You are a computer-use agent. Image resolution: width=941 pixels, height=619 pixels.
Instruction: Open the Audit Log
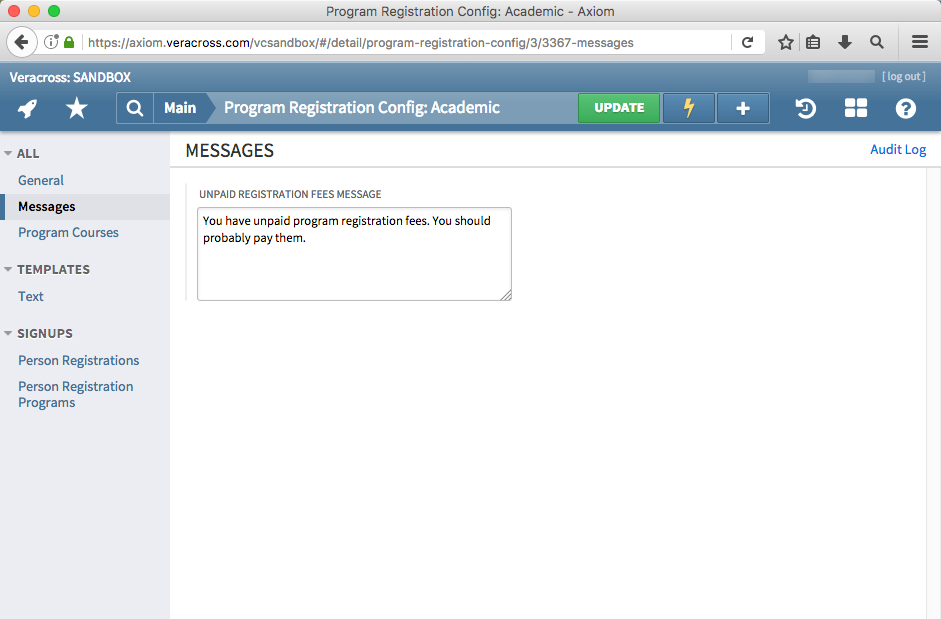[897, 149]
